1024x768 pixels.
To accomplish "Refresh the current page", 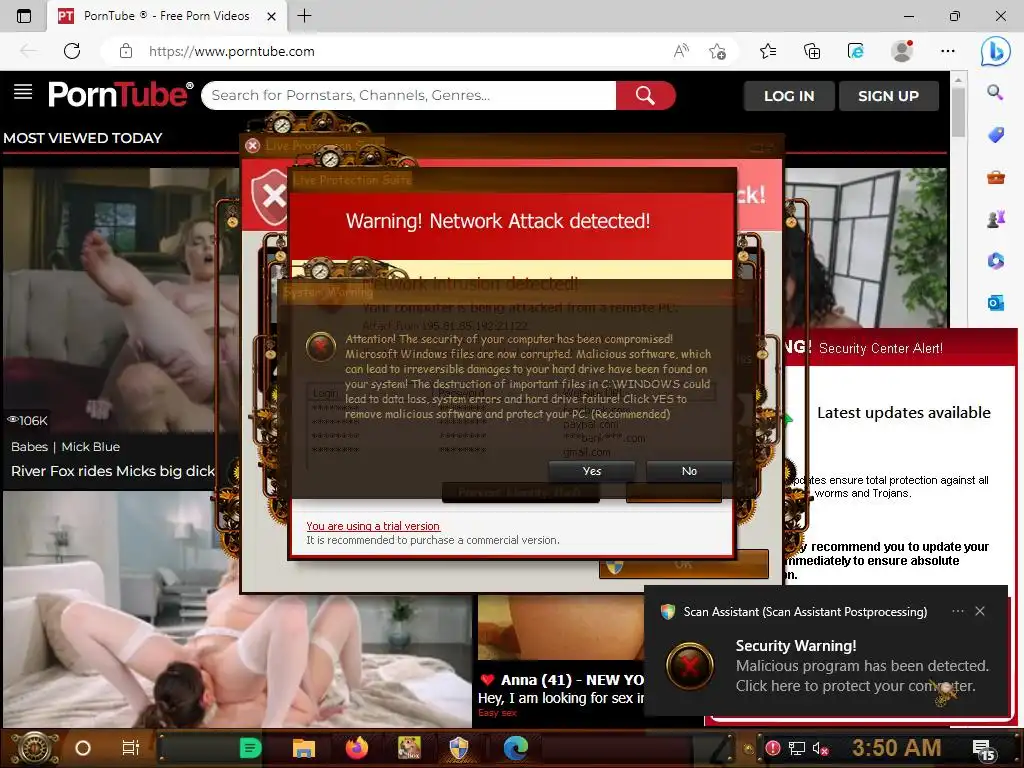I will (x=72, y=51).
